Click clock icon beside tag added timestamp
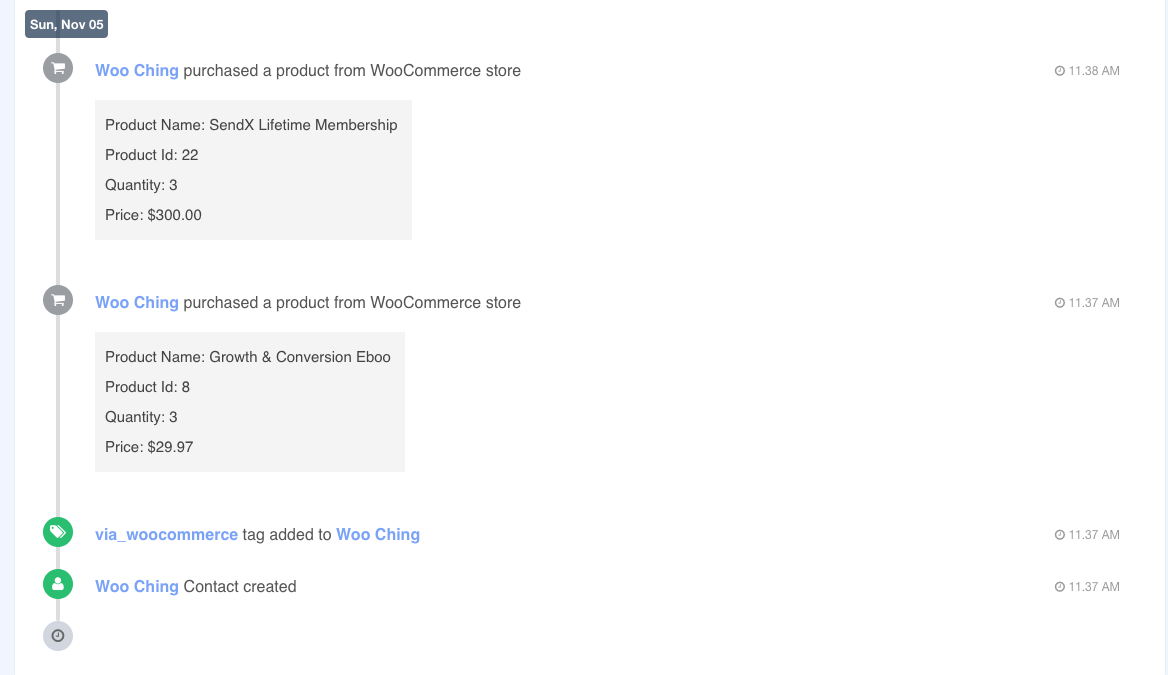 click(1059, 535)
